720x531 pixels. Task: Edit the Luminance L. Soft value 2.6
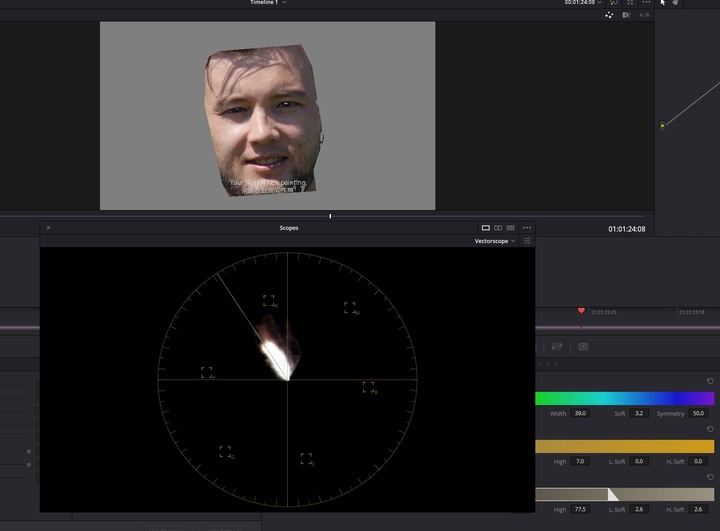click(x=639, y=509)
